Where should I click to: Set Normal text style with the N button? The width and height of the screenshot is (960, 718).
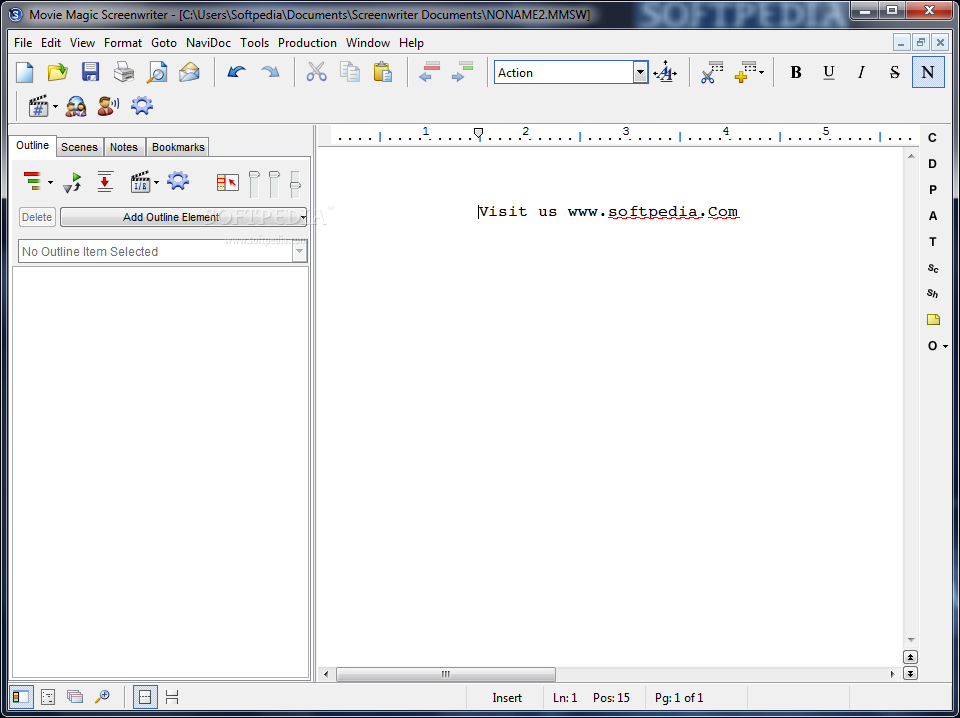(x=928, y=72)
